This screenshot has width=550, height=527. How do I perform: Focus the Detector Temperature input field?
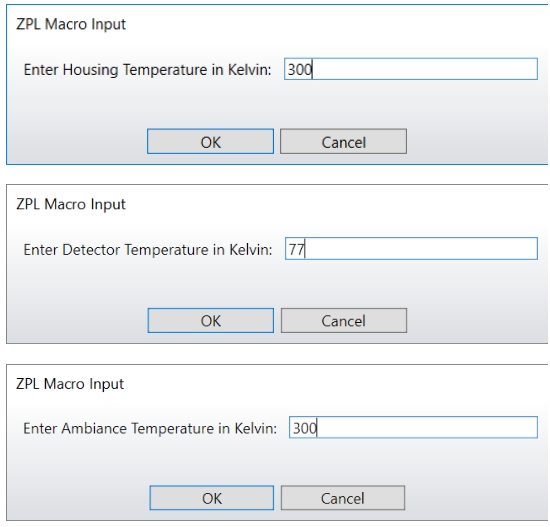pos(411,248)
